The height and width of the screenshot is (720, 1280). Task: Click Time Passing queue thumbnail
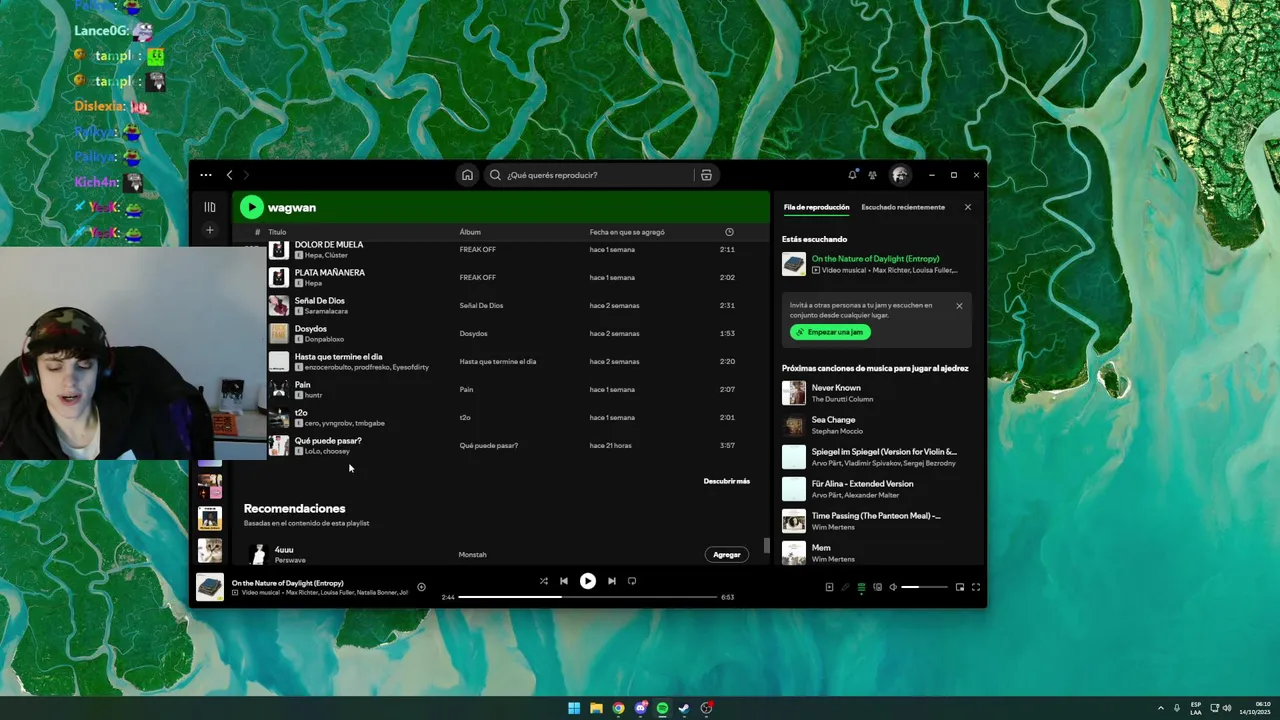tap(794, 521)
